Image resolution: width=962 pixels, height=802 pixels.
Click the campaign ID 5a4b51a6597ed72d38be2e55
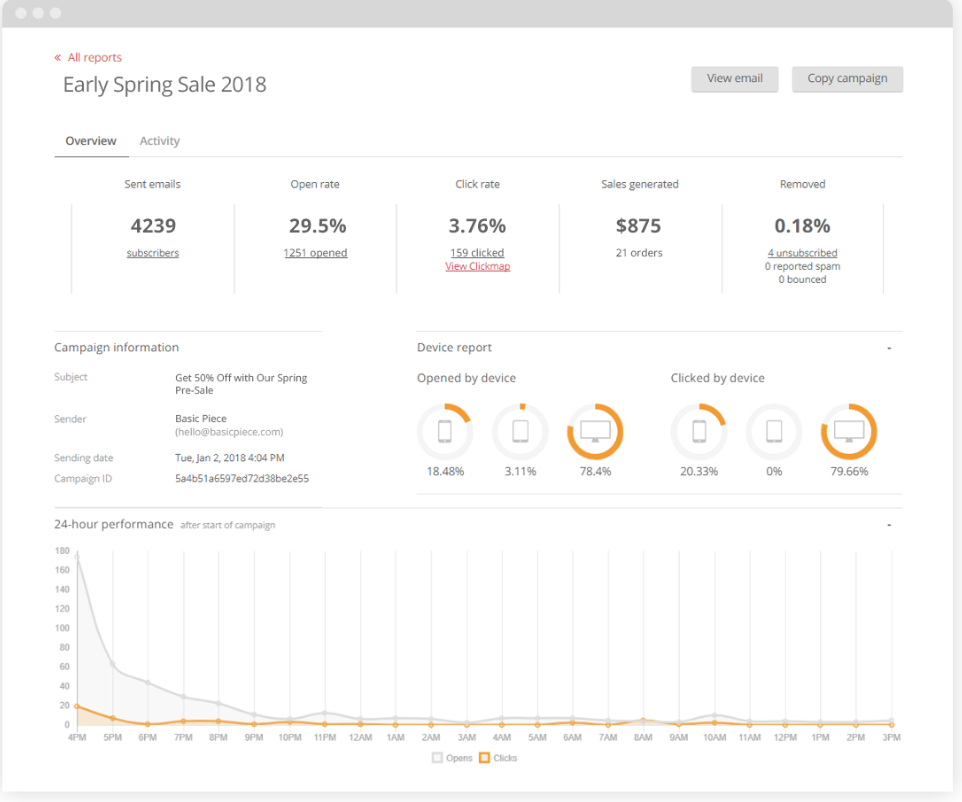pos(242,479)
